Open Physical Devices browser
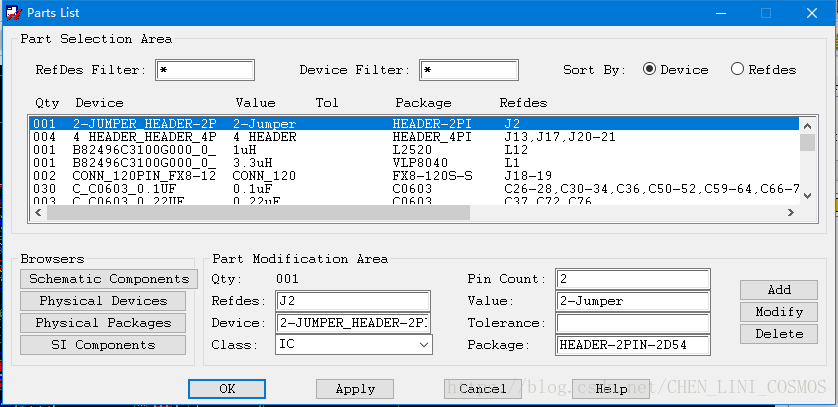The width and height of the screenshot is (838, 407). tap(103, 301)
